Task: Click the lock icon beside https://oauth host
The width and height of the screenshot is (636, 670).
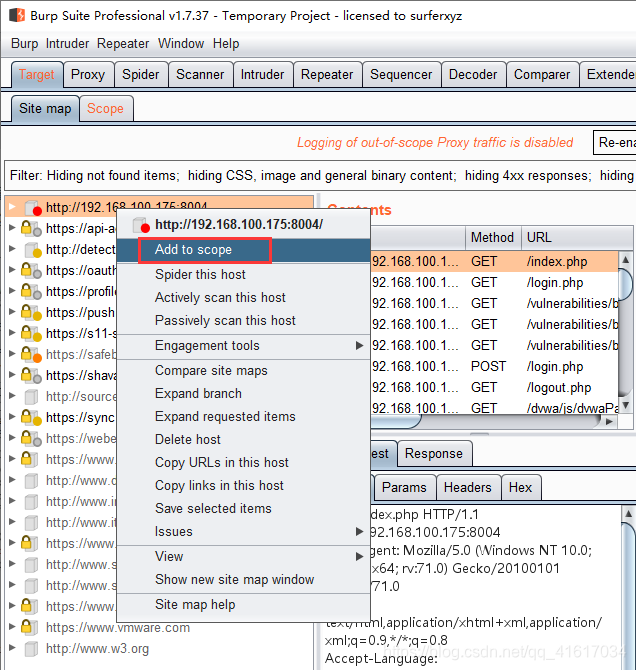Action: coord(31,270)
